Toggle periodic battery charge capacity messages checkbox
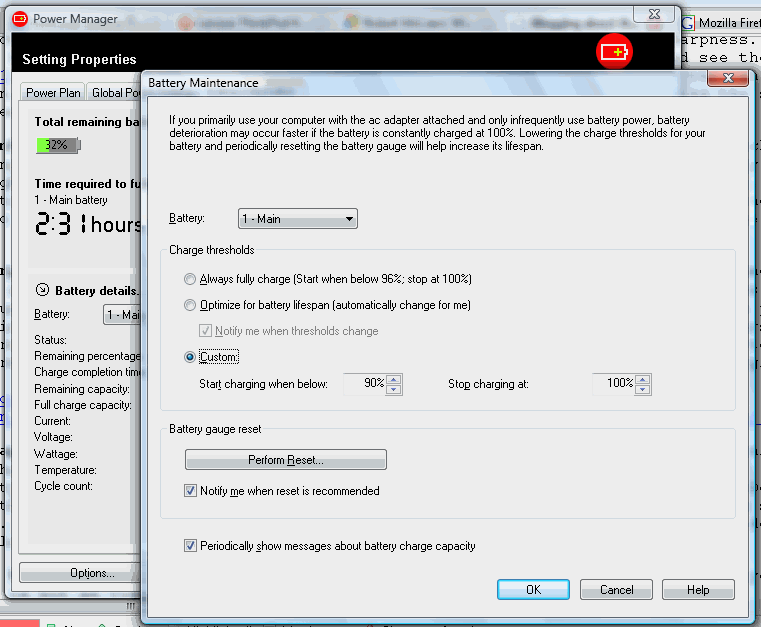Screen dimensions: 761x627 pos(190,546)
